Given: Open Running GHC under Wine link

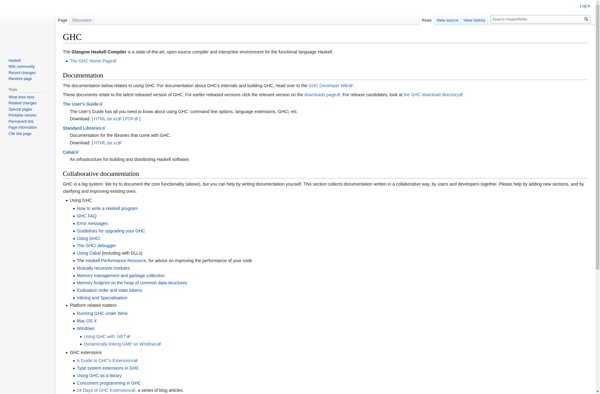Looking at the screenshot, I should [102, 314].
